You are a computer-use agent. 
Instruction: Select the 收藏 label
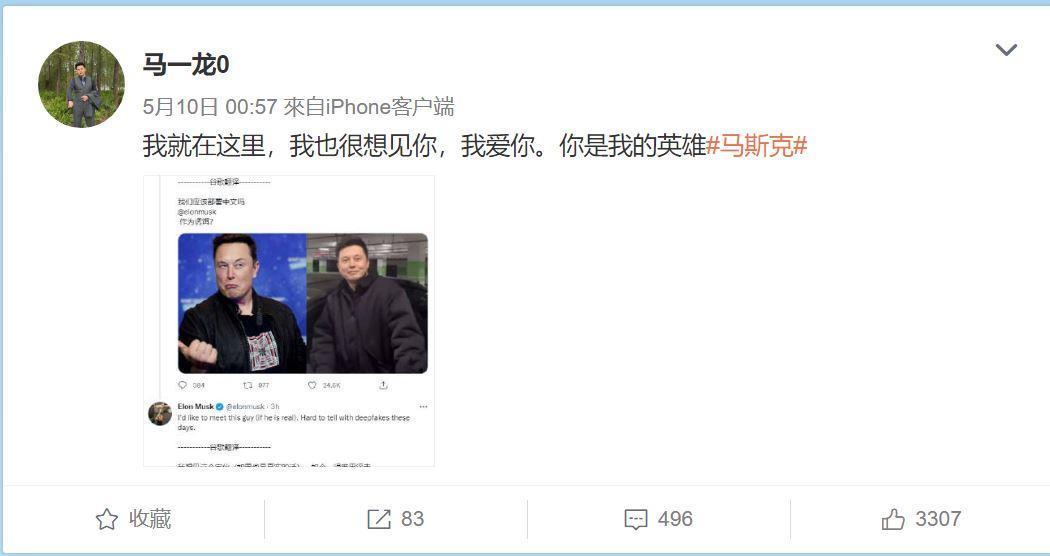pyautogui.click(x=150, y=518)
